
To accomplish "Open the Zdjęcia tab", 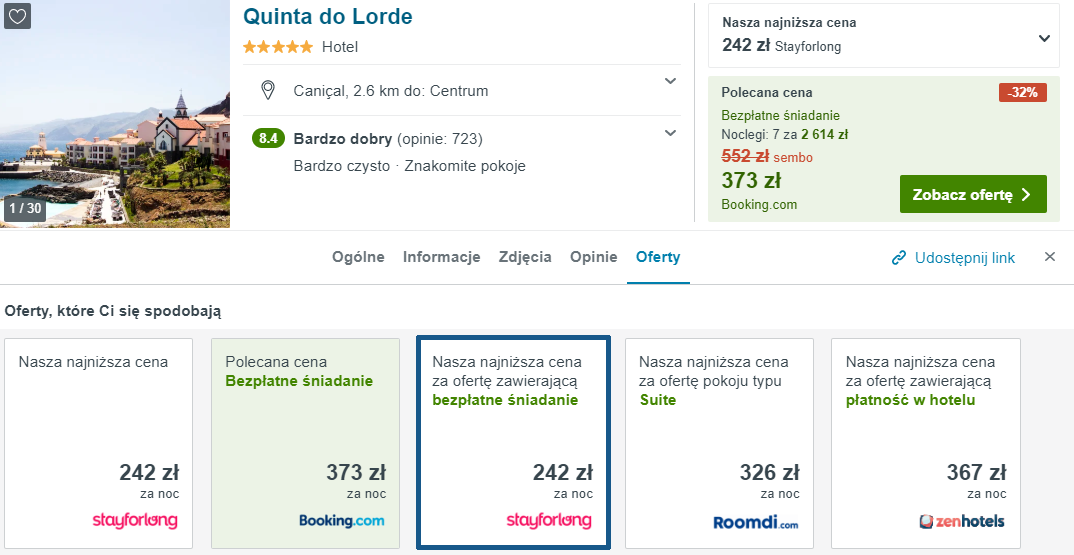I will (525, 257).
